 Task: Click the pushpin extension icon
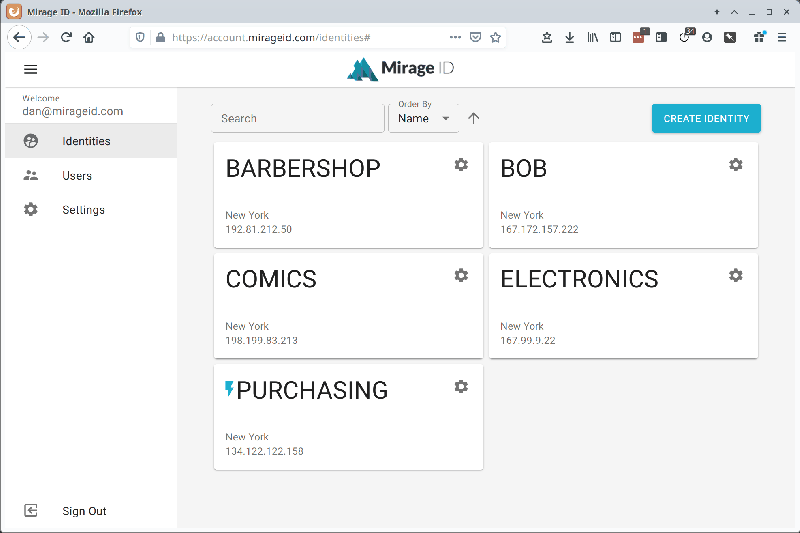pos(730,37)
